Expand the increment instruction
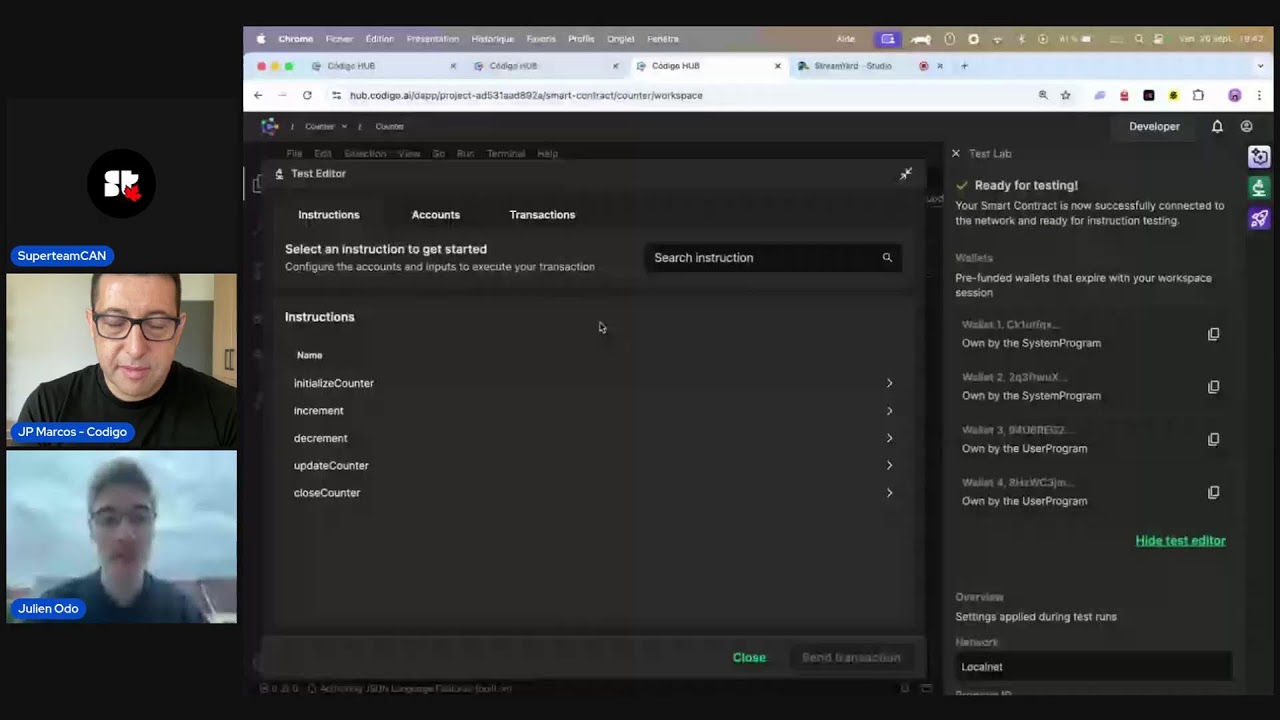1280x720 pixels. click(889, 411)
